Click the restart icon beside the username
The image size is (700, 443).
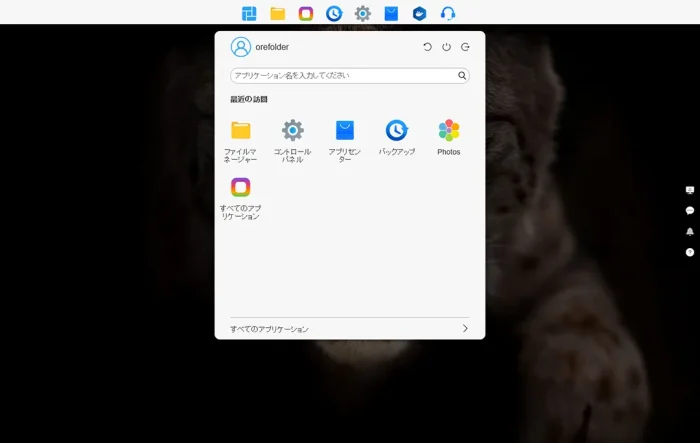tap(428, 47)
